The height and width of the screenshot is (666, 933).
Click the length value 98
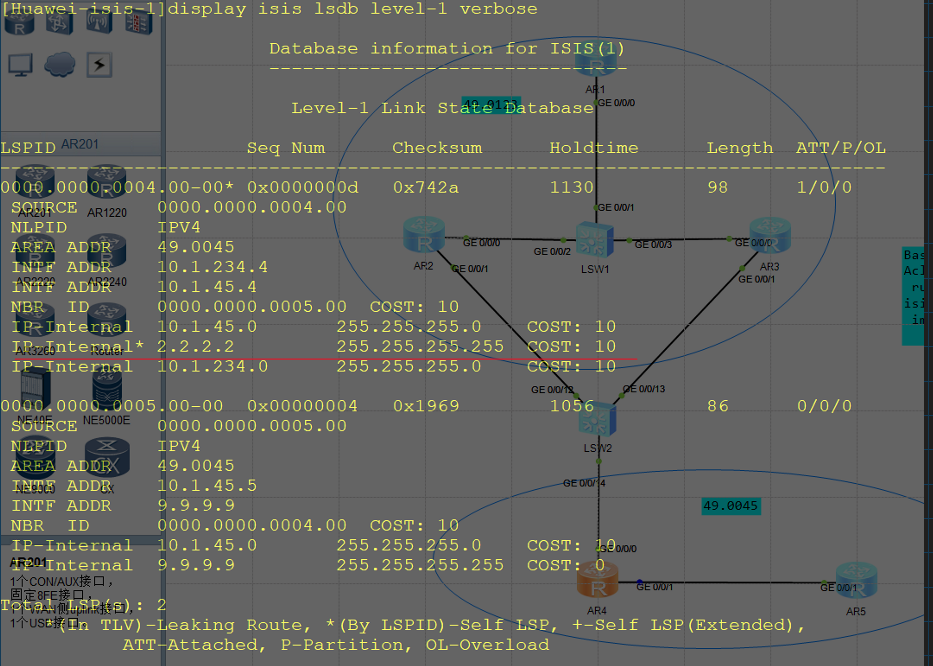718,188
